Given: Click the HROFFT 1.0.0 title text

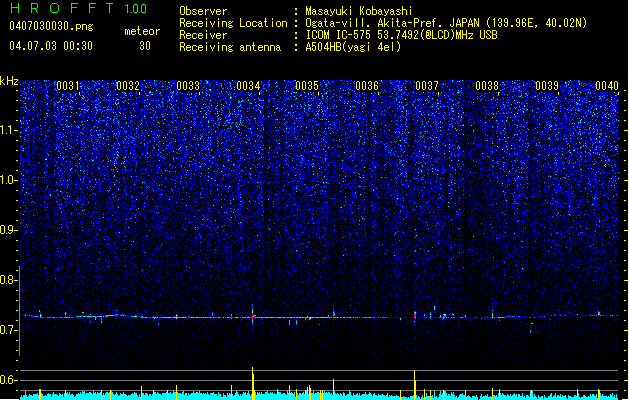Looking at the screenshot, I should coord(78,8).
